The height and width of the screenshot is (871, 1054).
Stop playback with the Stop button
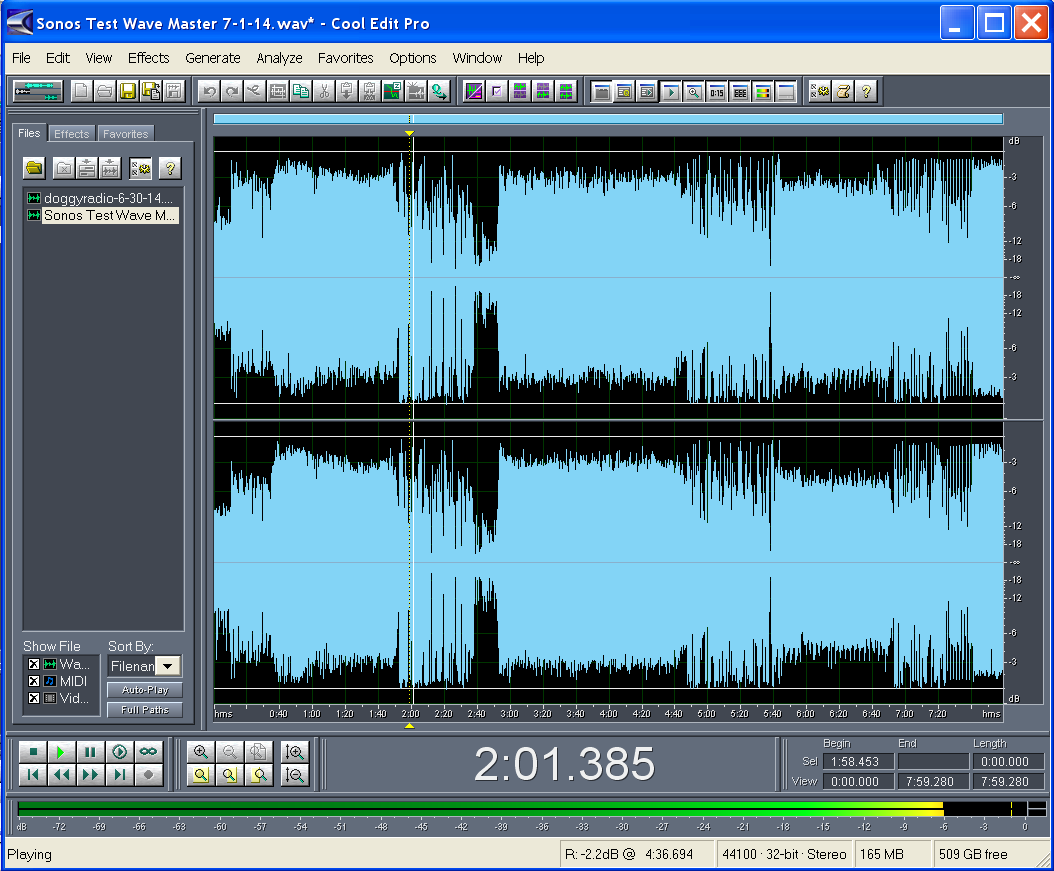(x=32, y=751)
